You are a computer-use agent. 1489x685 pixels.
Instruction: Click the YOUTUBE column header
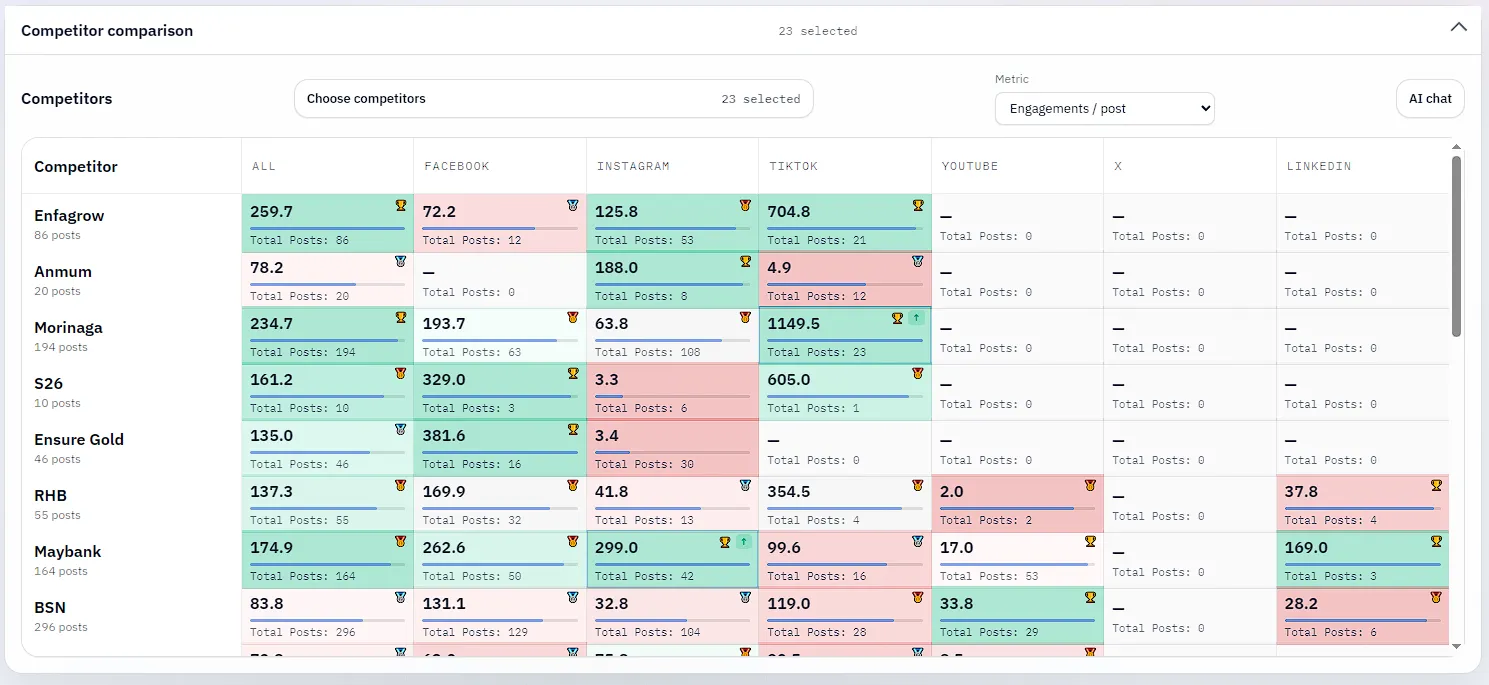(970, 166)
